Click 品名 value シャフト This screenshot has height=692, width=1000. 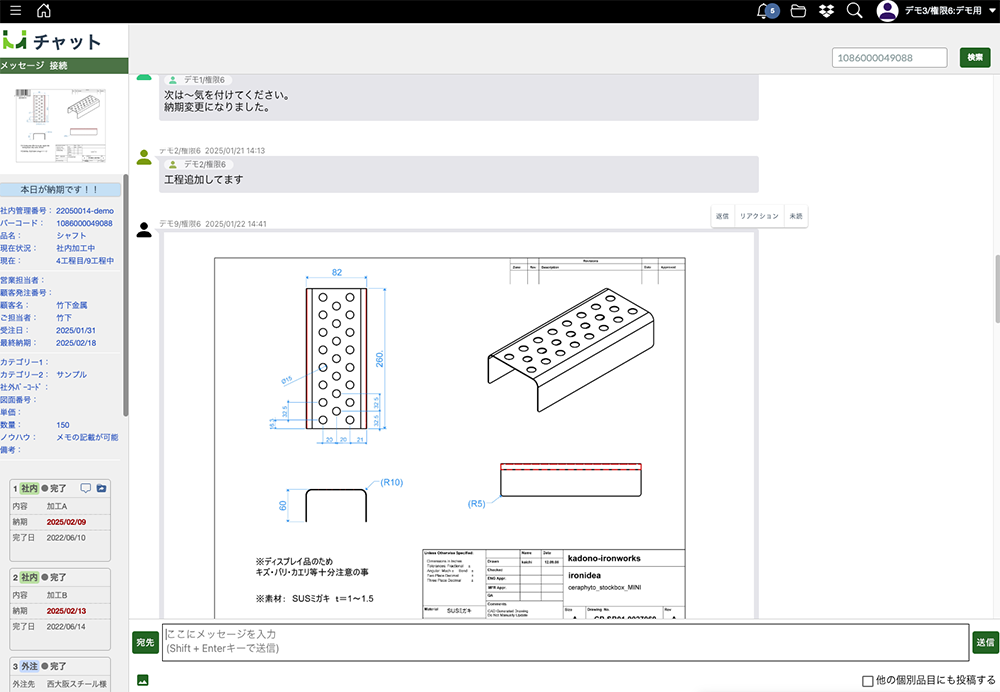click(71, 235)
